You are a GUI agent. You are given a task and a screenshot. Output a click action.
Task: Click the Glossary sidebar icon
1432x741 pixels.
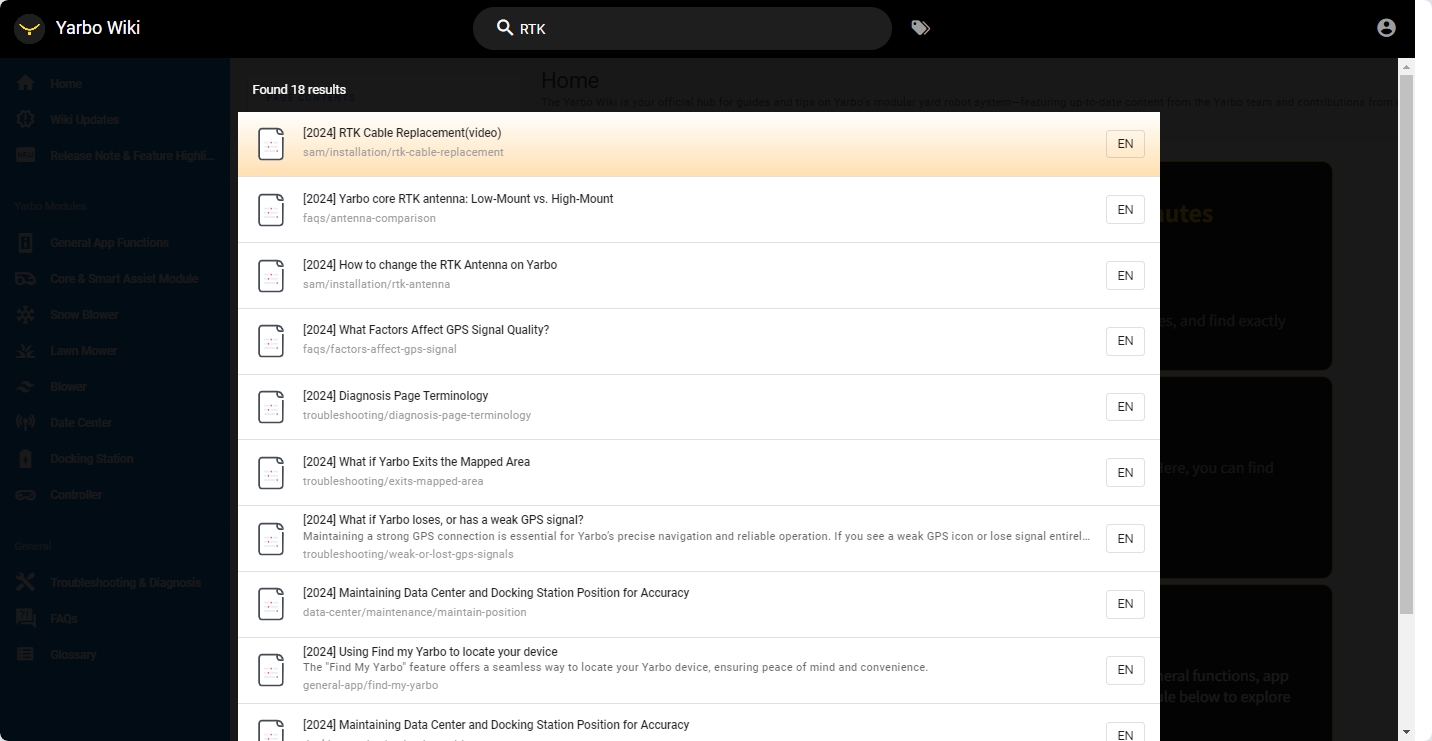click(x=26, y=655)
